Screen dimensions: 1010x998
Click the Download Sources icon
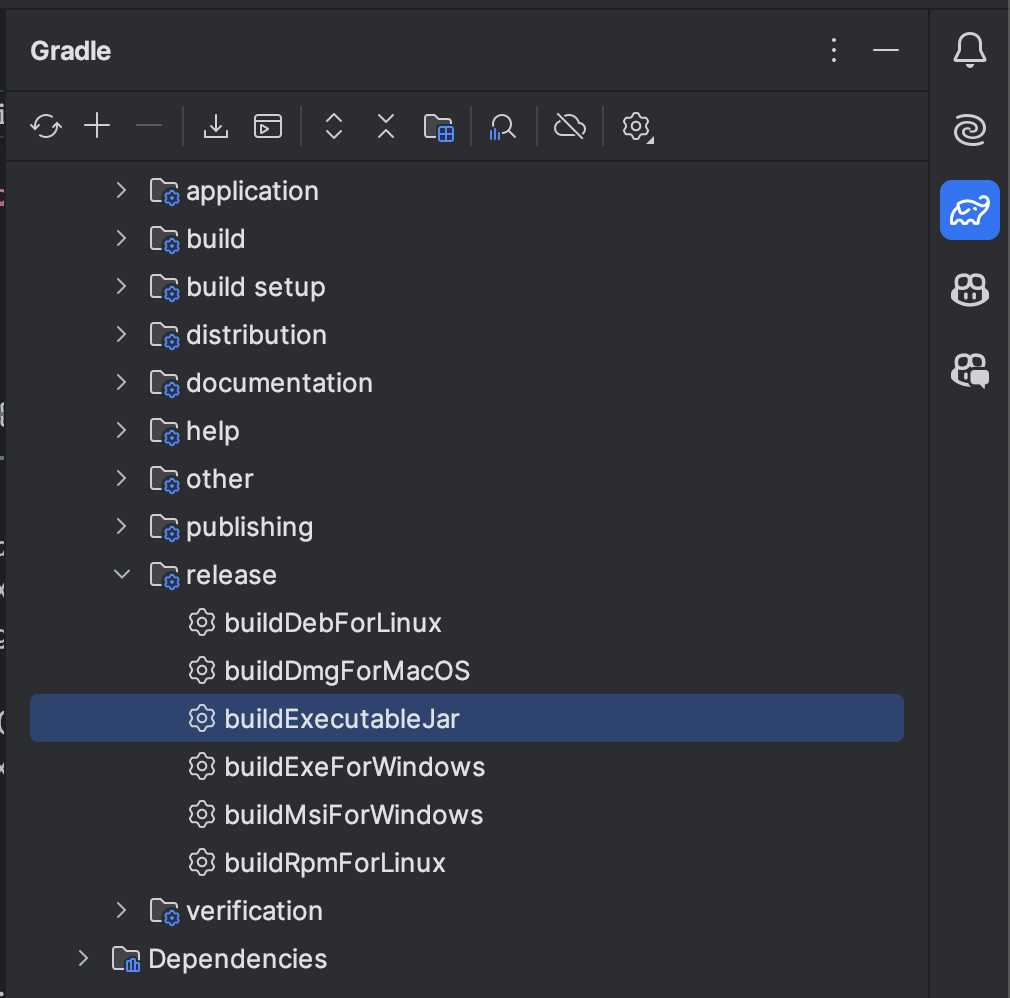point(216,126)
